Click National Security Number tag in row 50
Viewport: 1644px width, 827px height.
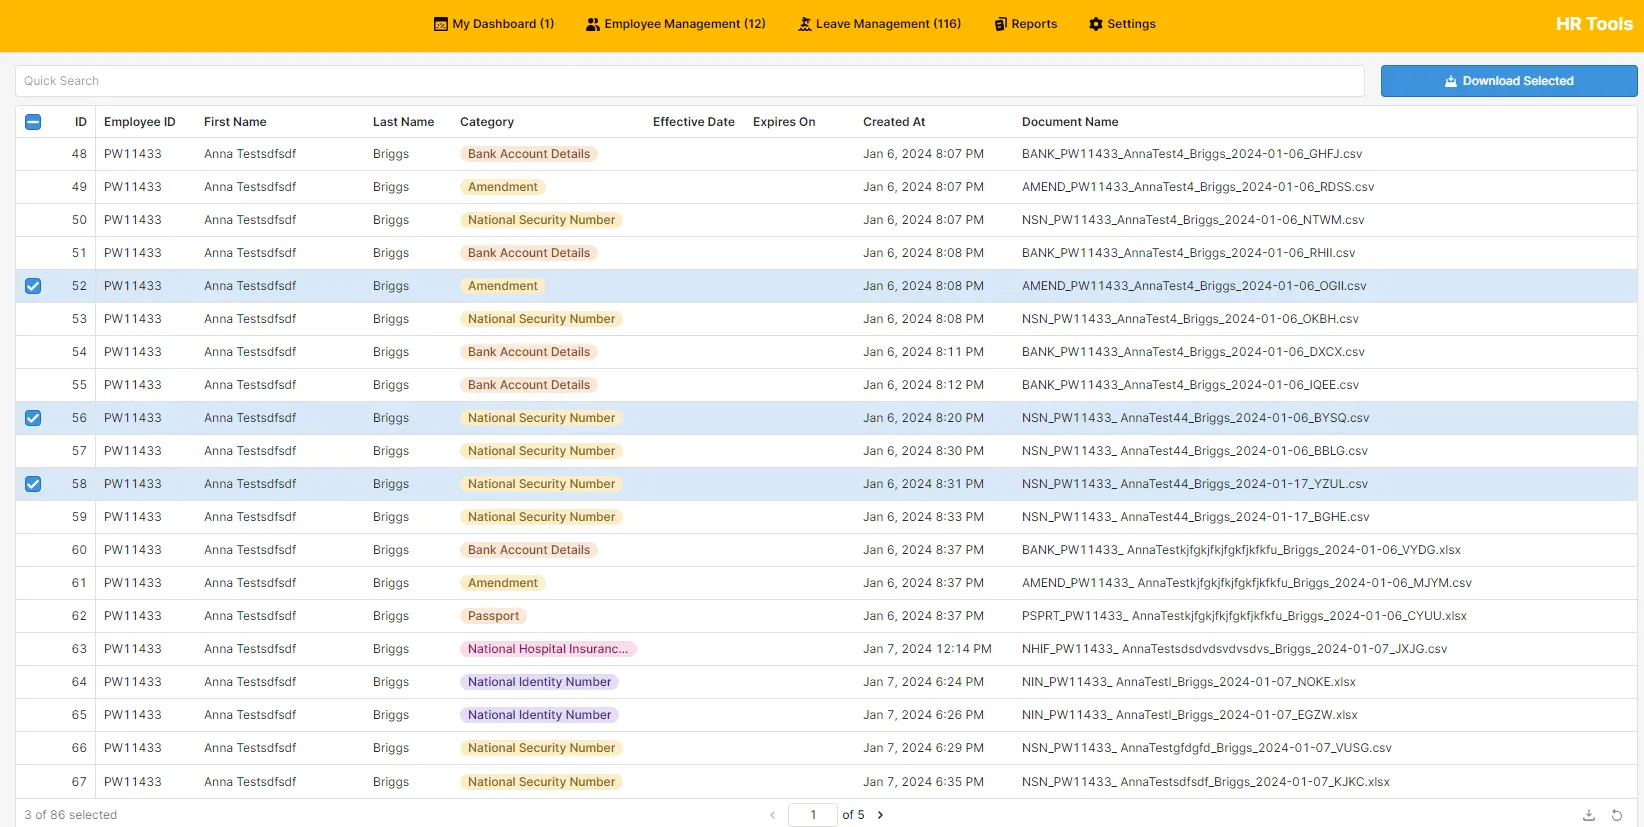click(542, 220)
